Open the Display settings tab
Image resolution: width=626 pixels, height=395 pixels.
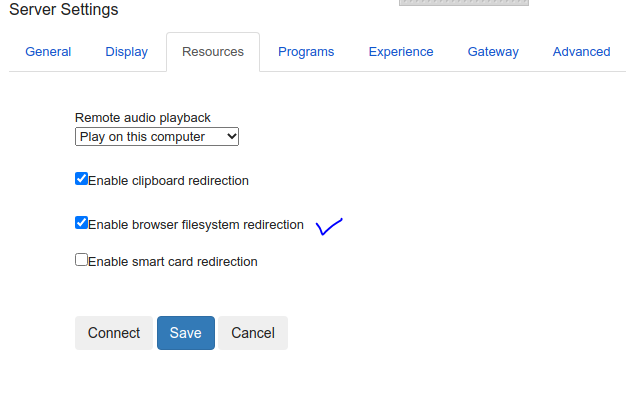click(127, 52)
